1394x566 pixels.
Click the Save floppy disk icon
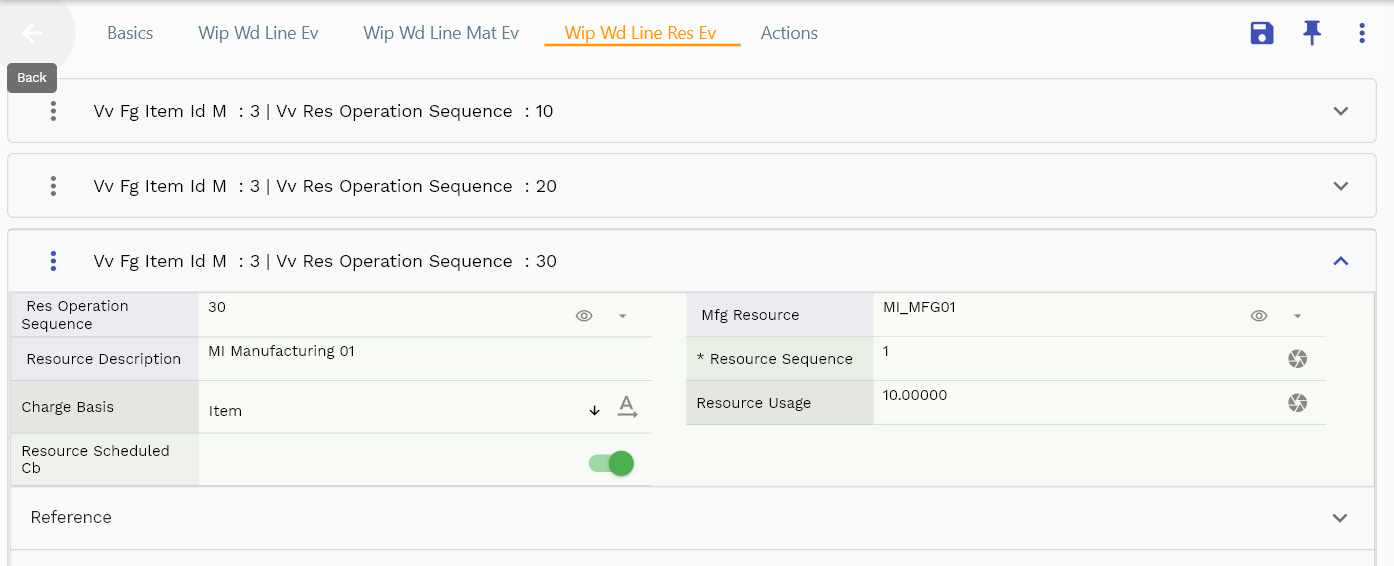coord(1262,33)
